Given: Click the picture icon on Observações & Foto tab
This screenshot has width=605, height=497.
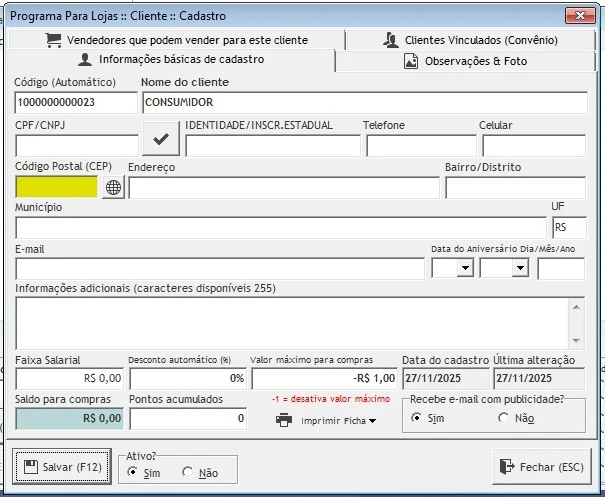Looking at the screenshot, I should 411,61.
